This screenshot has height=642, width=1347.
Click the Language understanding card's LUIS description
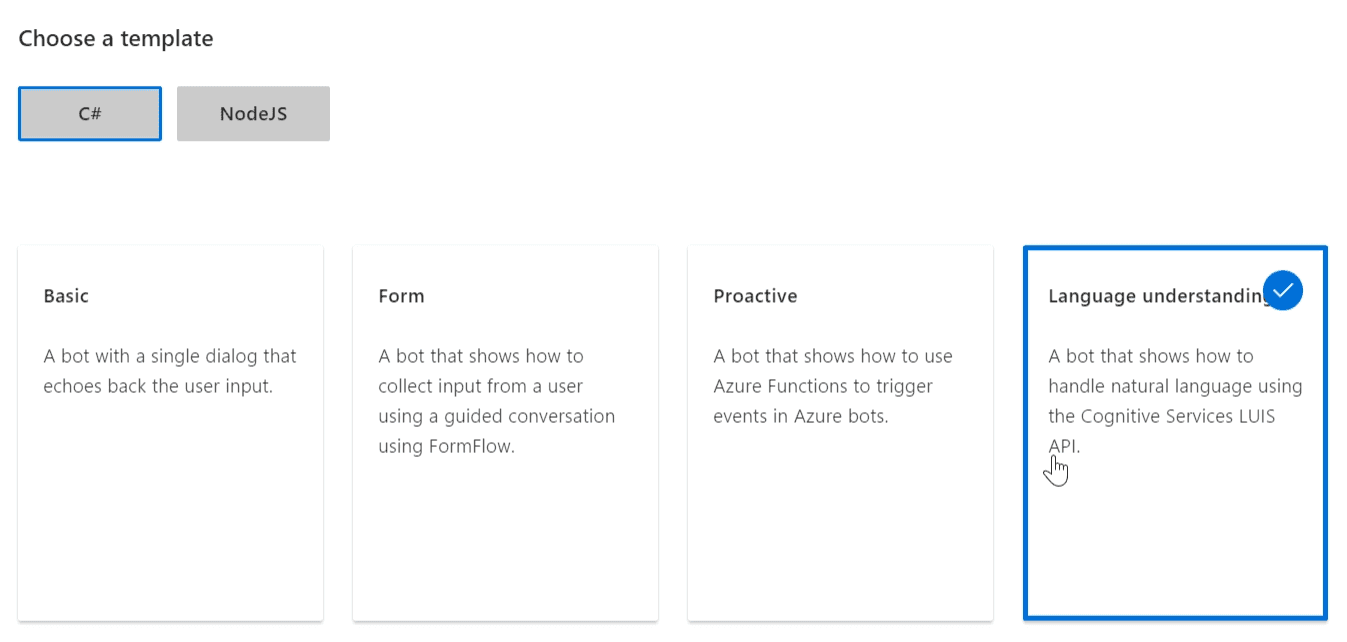pos(1175,401)
